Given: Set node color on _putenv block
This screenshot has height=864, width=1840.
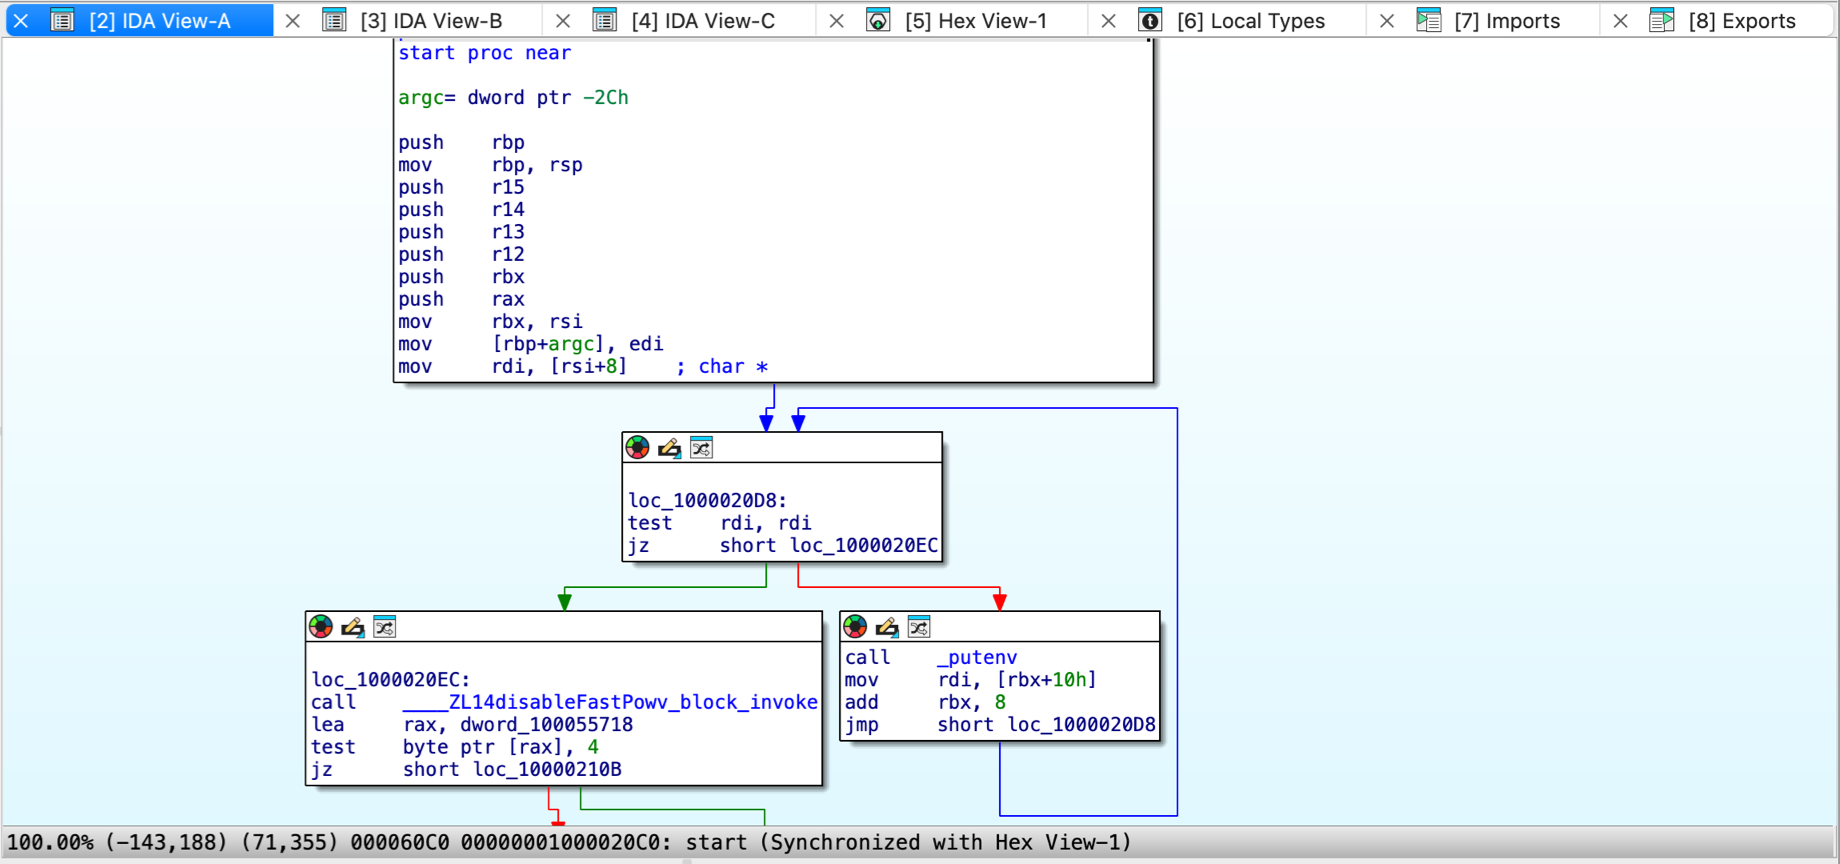Looking at the screenshot, I should [x=855, y=627].
